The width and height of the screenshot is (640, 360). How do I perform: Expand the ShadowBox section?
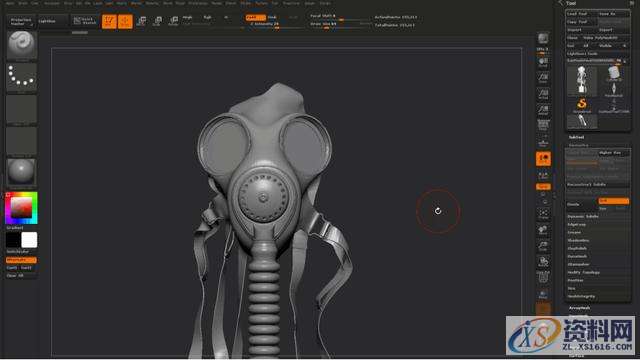coord(578,240)
